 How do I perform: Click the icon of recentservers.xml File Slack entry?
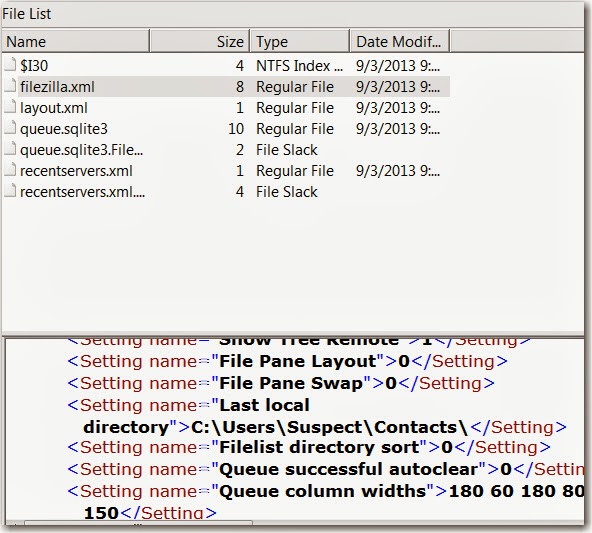point(10,191)
